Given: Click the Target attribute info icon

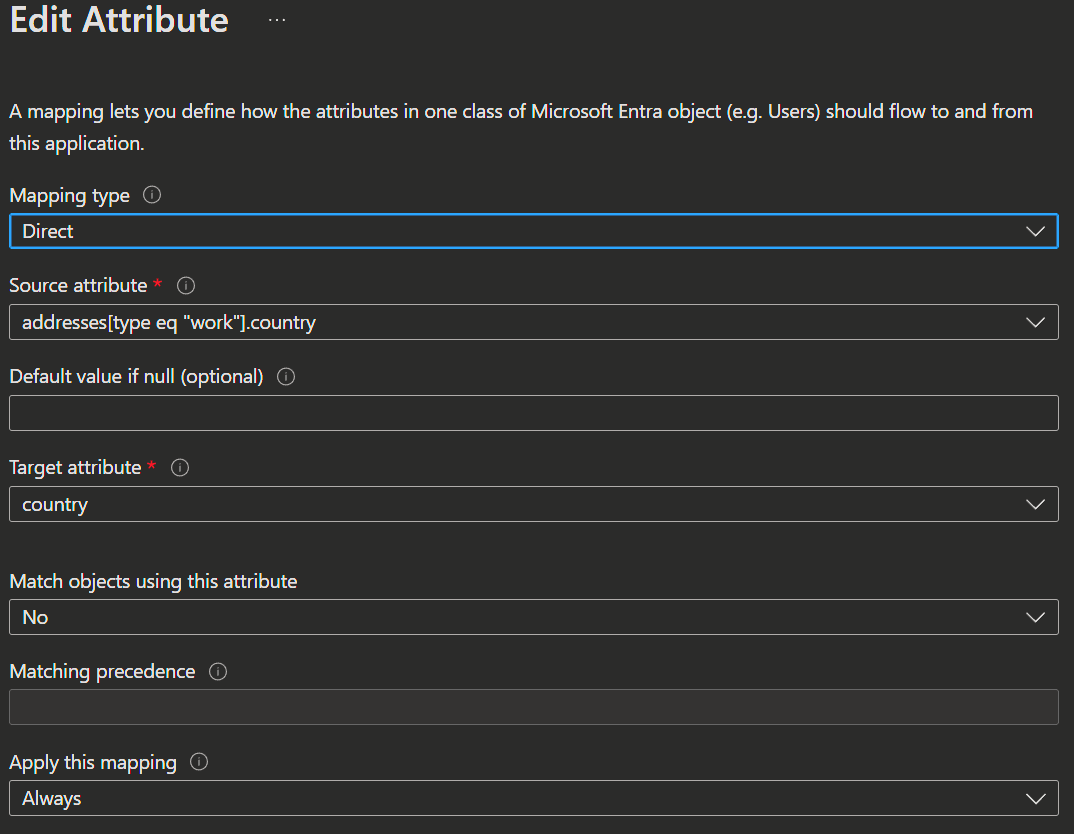Looking at the screenshot, I should click(180, 468).
